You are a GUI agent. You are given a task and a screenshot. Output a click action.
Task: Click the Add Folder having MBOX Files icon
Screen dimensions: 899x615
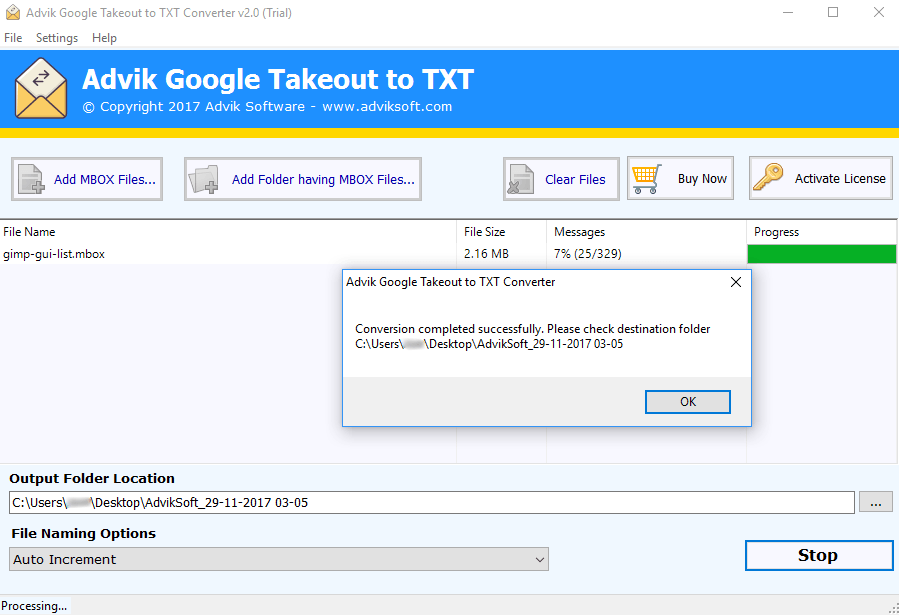204,179
